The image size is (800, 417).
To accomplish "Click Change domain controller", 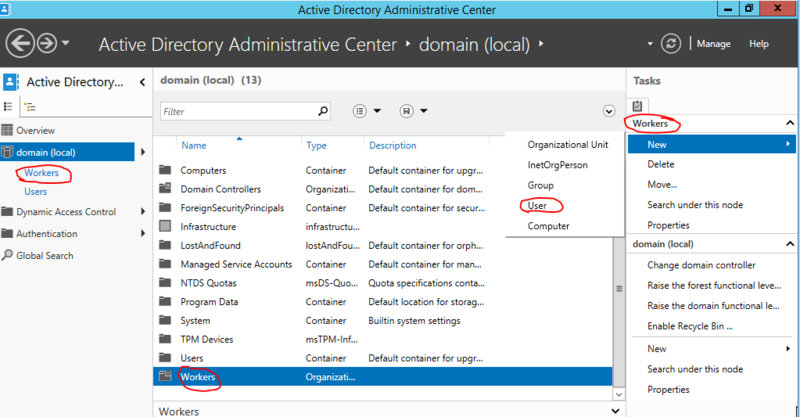I will point(701,265).
